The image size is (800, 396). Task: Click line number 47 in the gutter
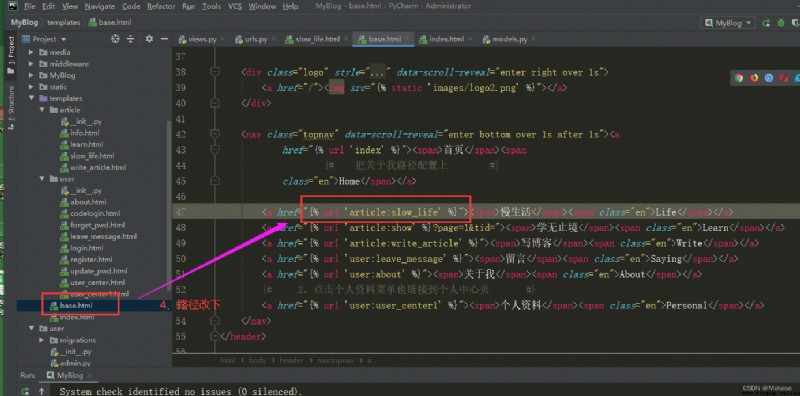[180, 212]
